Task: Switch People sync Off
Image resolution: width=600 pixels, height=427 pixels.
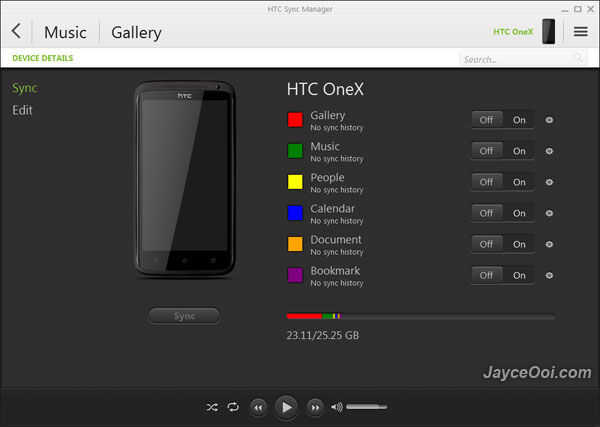Action: (x=487, y=182)
